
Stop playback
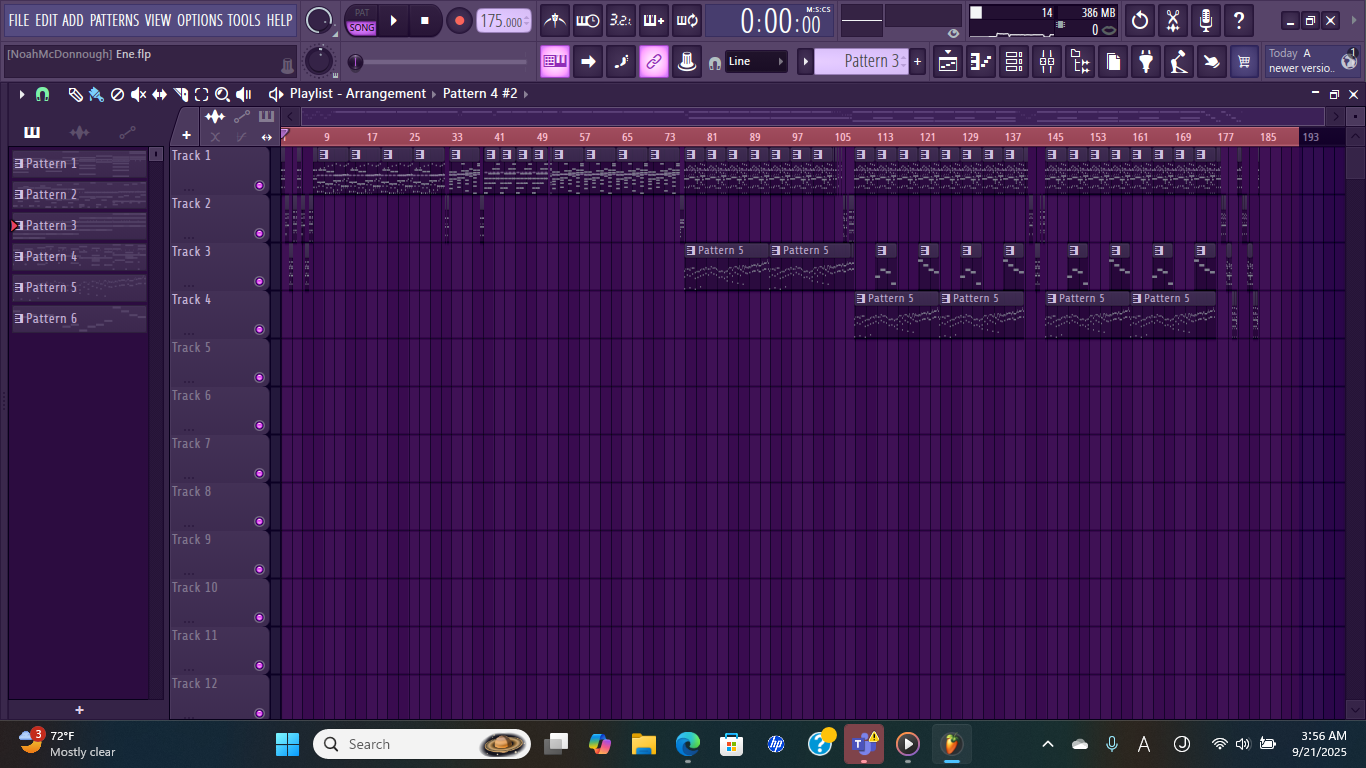click(425, 20)
